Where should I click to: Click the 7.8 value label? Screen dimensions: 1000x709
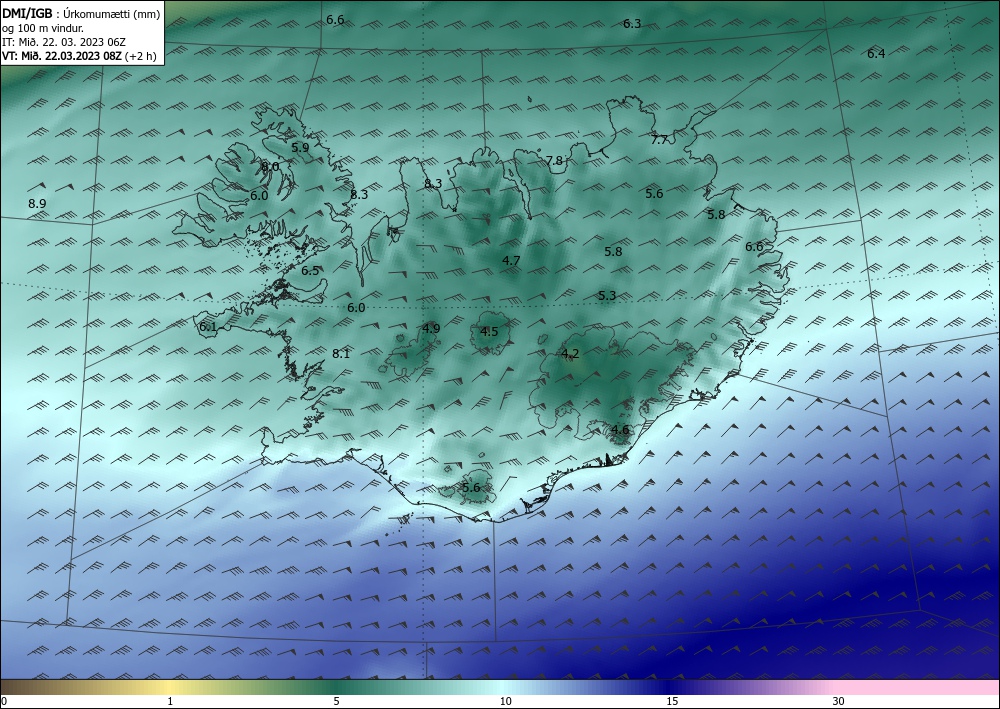[555, 161]
